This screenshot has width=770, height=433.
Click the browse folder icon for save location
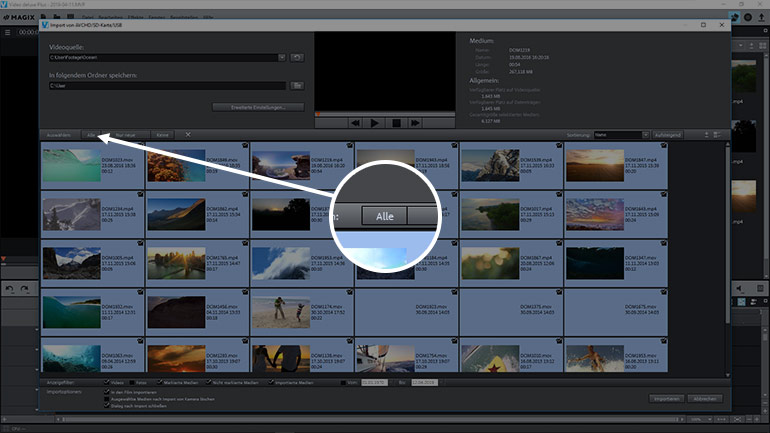(297, 85)
